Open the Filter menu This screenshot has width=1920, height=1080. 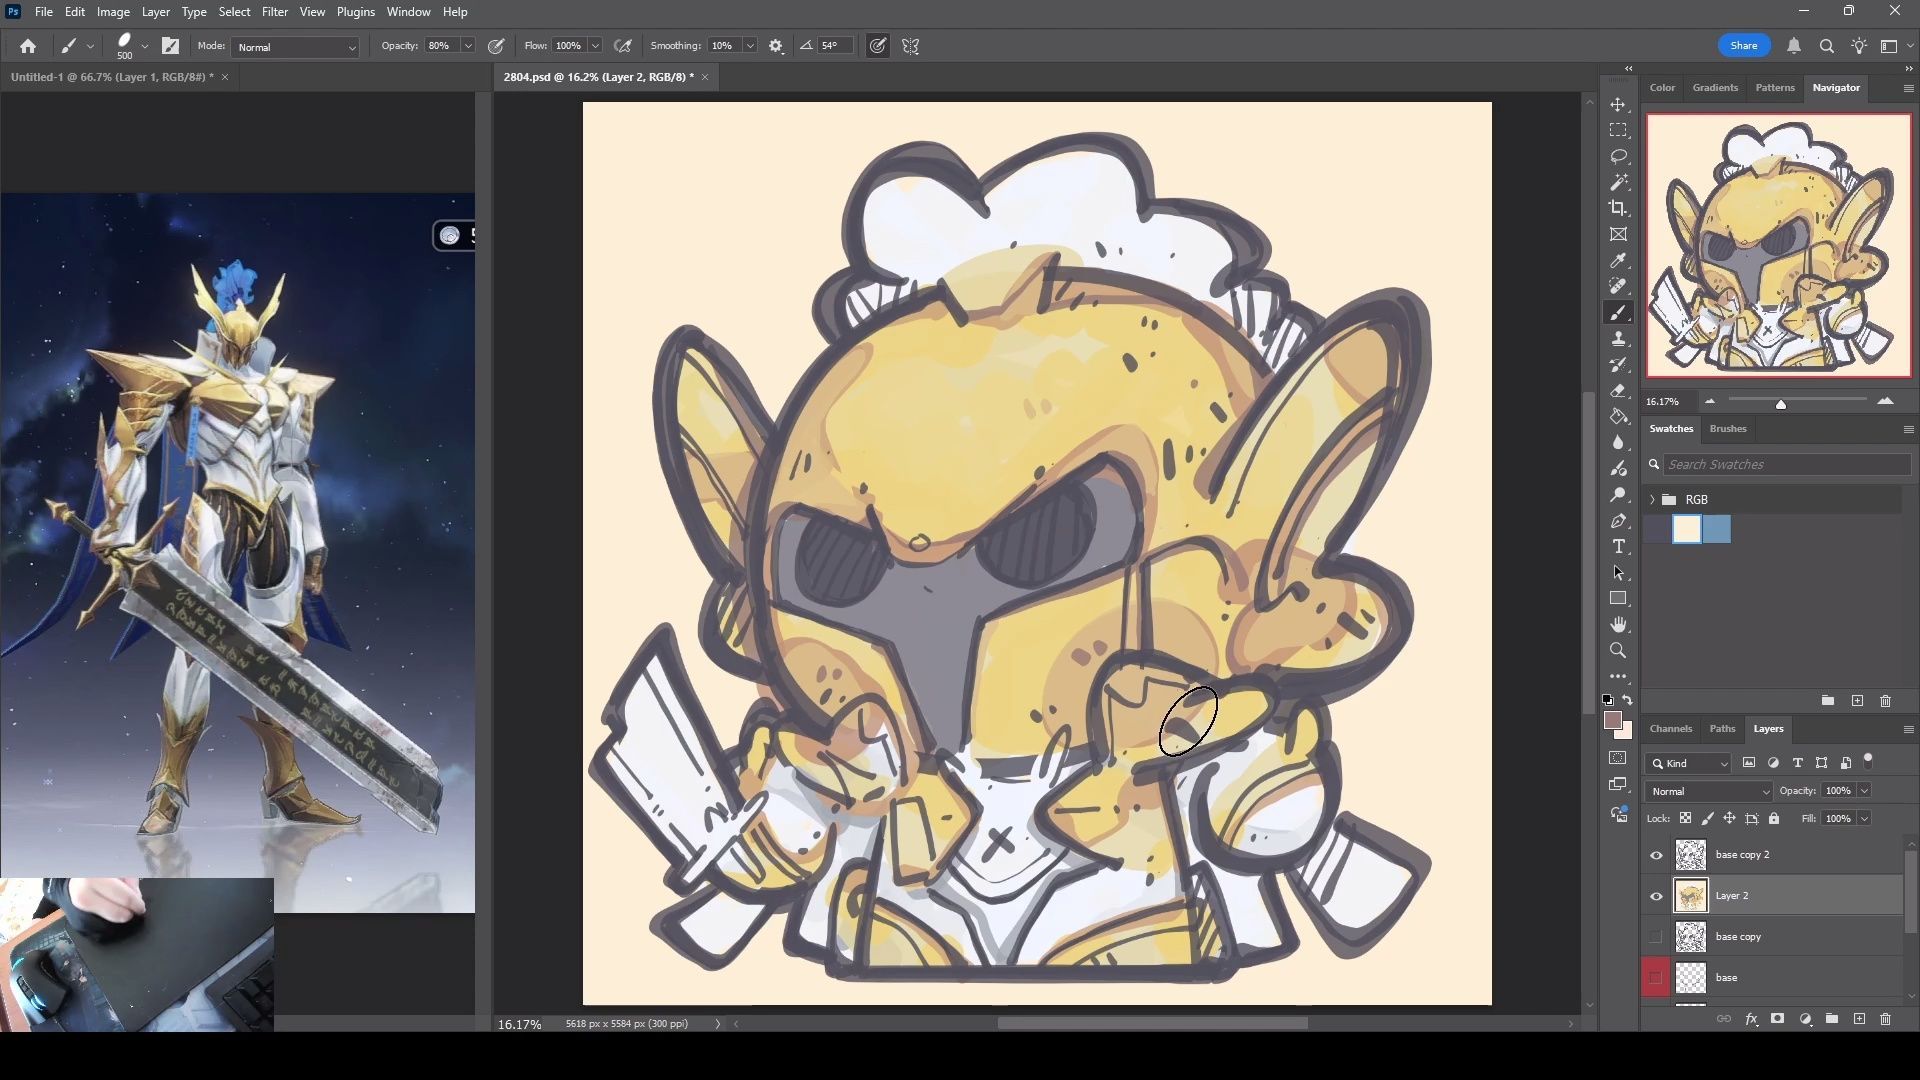tap(275, 12)
